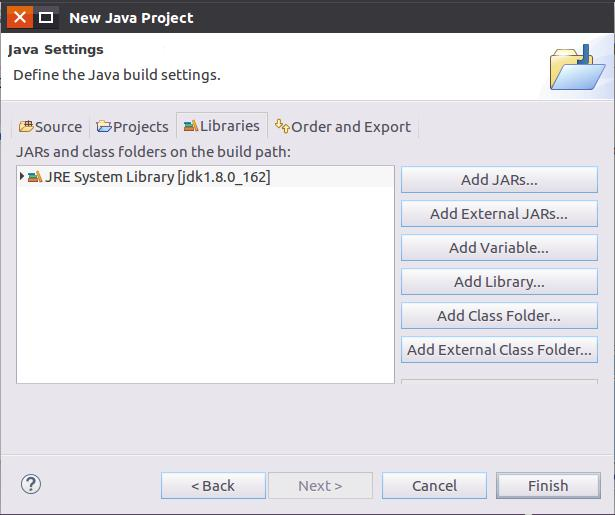Click Add External Class Folder... button
The image size is (615, 515).
(499, 349)
